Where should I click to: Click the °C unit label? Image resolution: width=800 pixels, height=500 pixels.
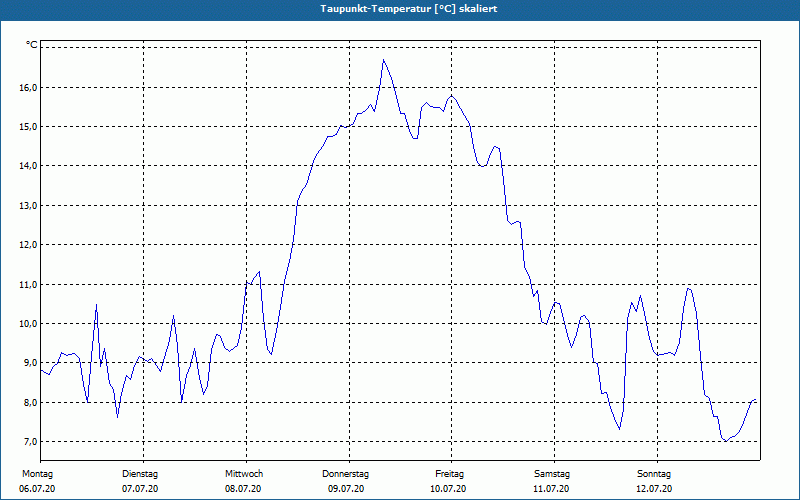click(32, 45)
